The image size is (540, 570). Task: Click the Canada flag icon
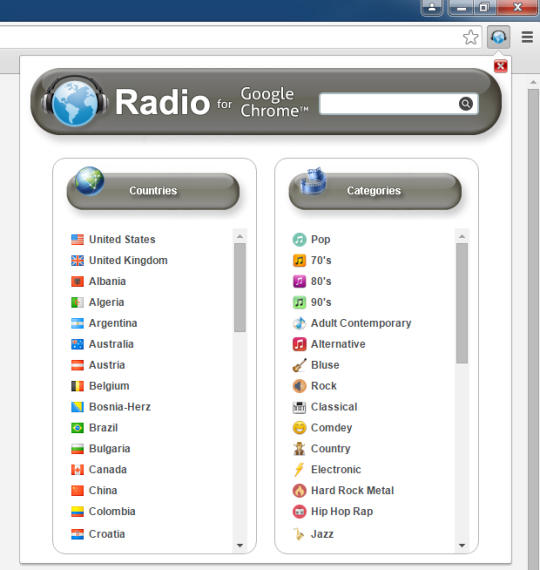click(77, 470)
